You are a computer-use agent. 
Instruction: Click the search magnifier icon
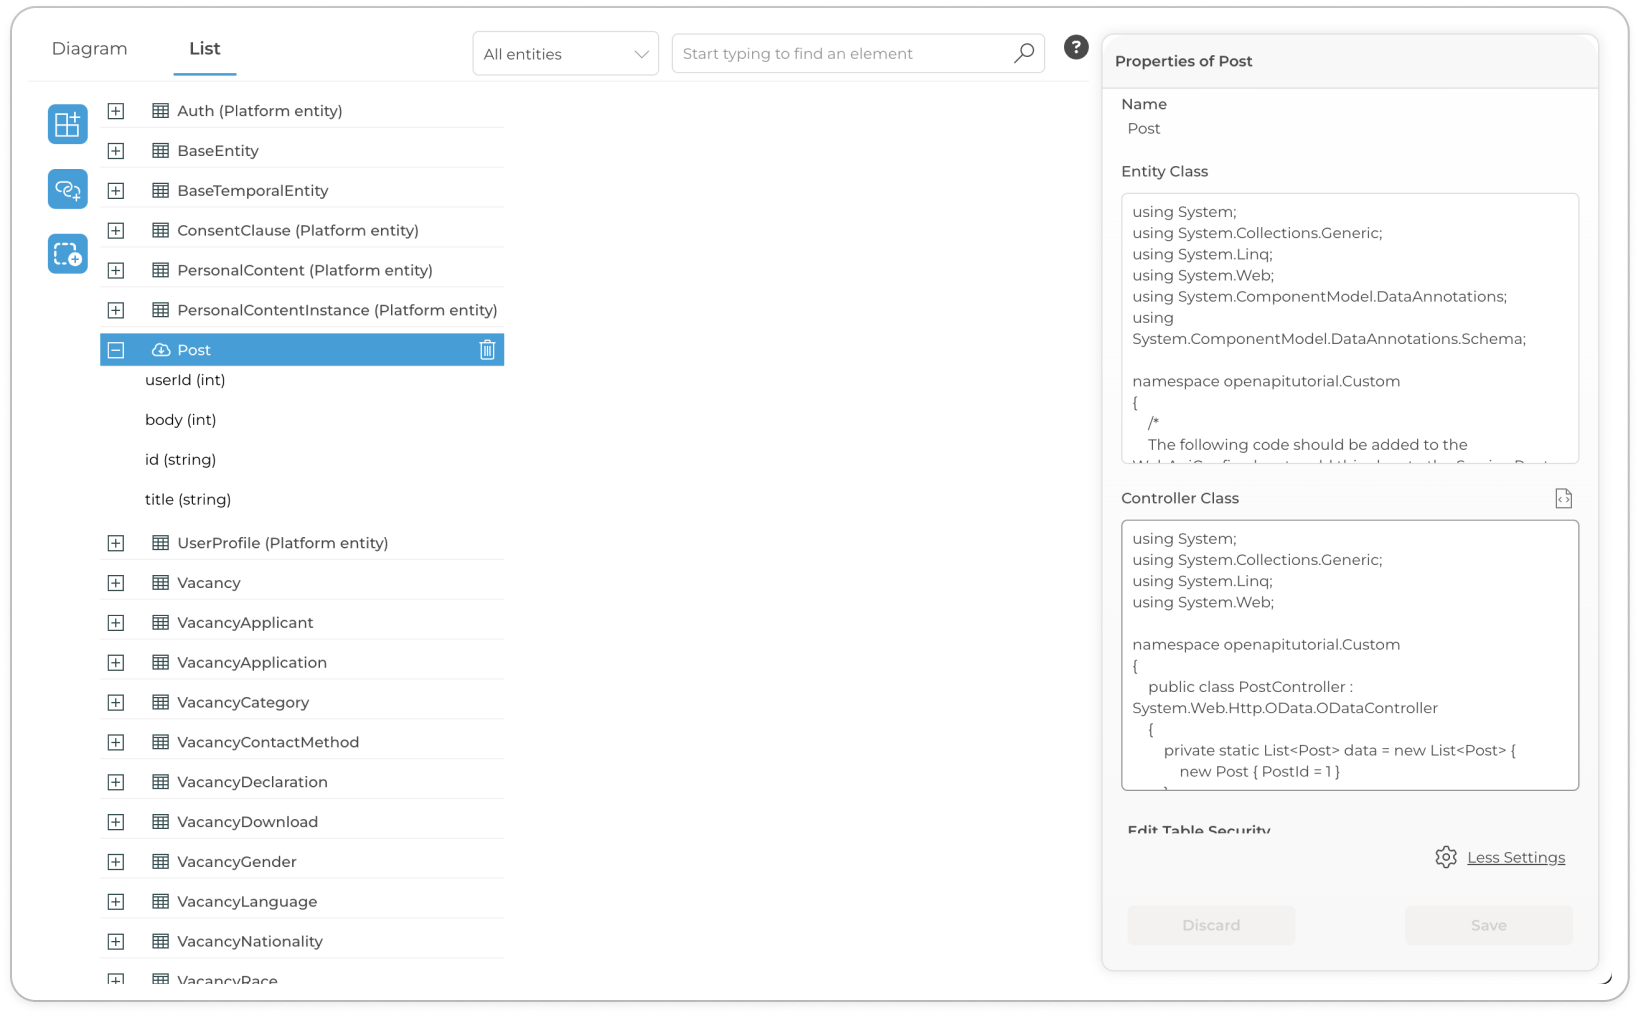click(1024, 54)
